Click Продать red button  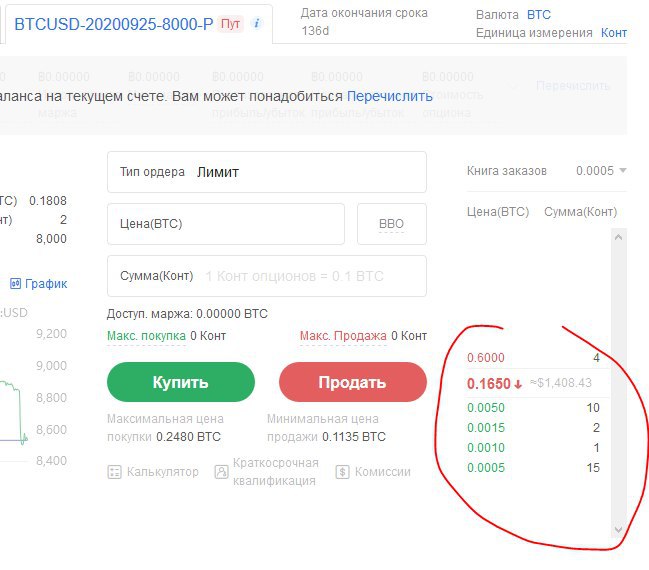(x=353, y=382)
